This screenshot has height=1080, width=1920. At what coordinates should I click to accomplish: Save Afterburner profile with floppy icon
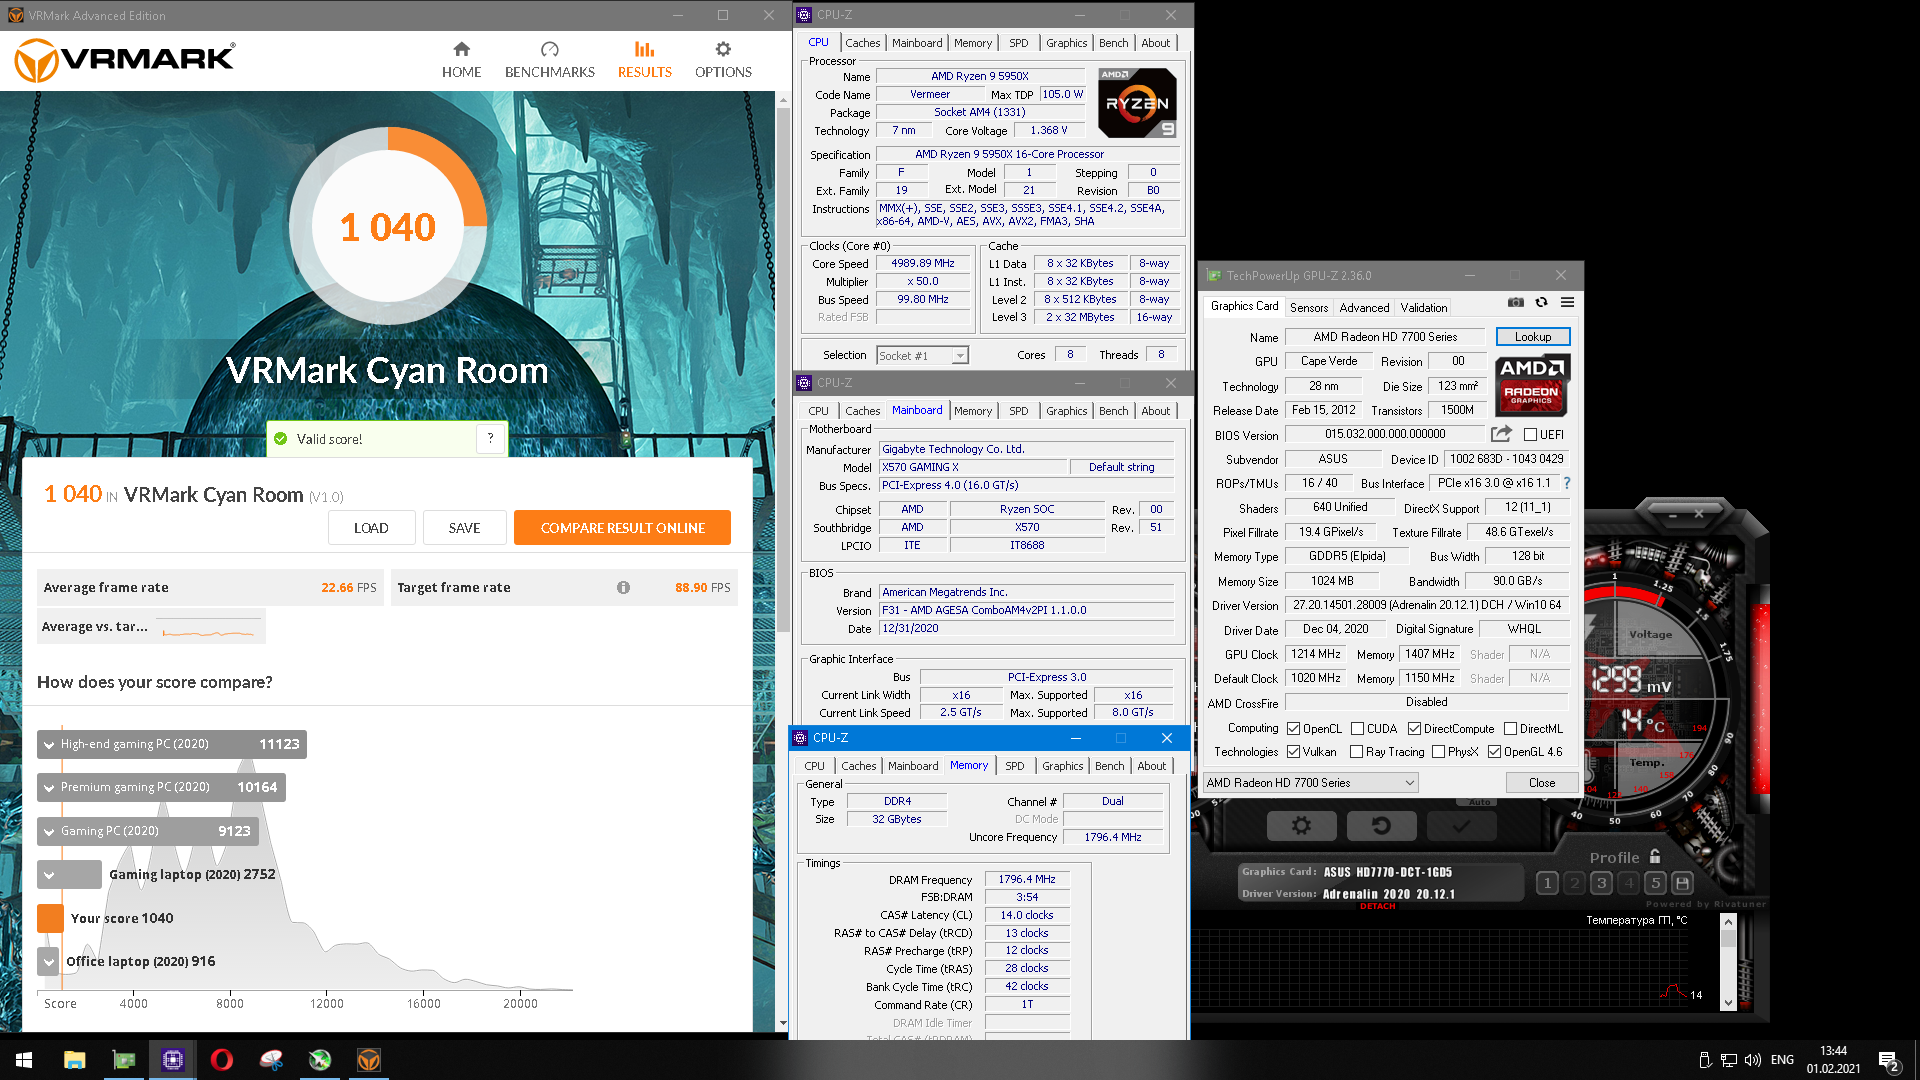click(1682, 883)
